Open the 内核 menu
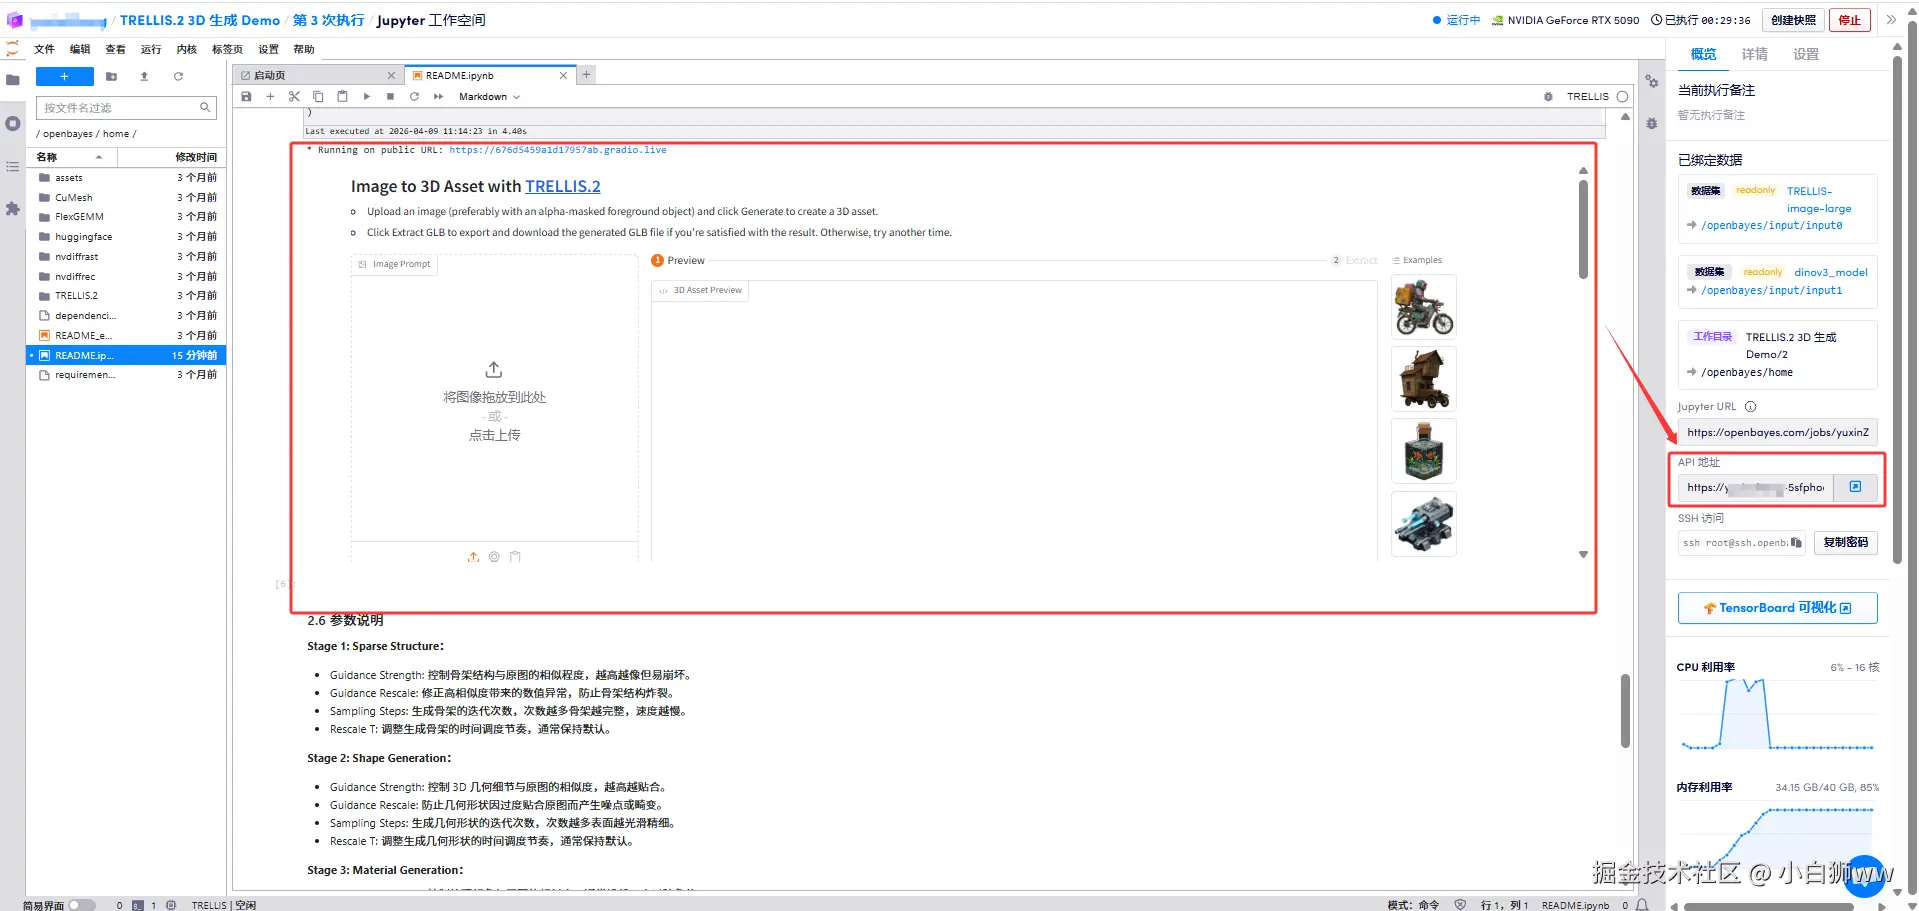1919x911 pixels. click(187, 49)
